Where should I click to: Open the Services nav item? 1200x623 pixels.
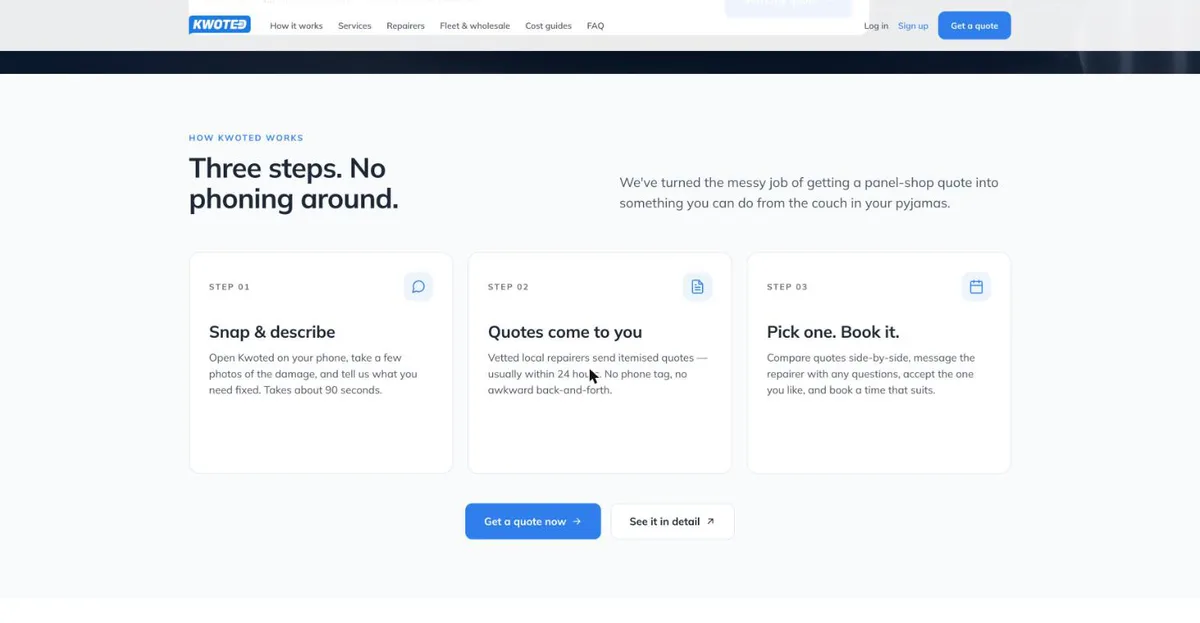(x=354, y=26)
